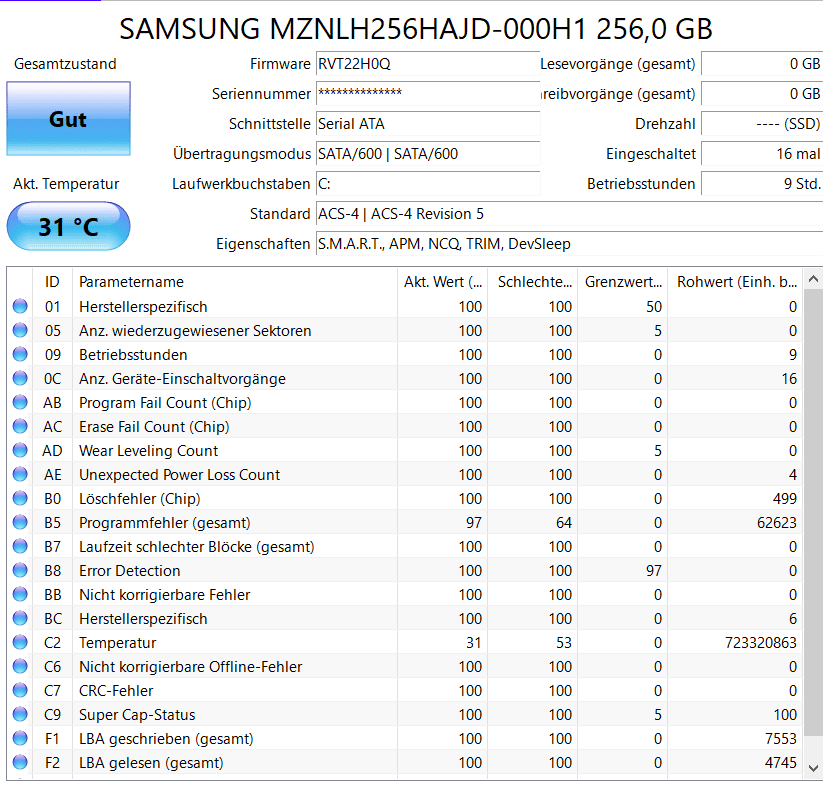Click the Lesevorgänge (gesamt) value field
Screen dimensions: 823x790
point(762,64)
